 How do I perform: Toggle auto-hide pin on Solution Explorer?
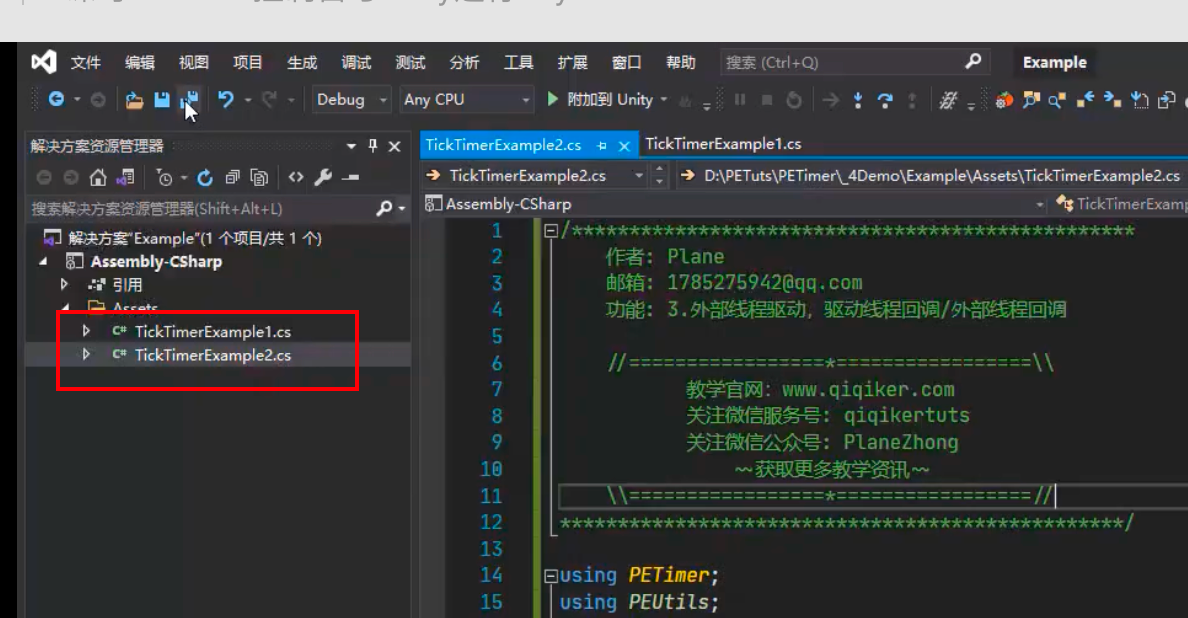tap(373, 145)
